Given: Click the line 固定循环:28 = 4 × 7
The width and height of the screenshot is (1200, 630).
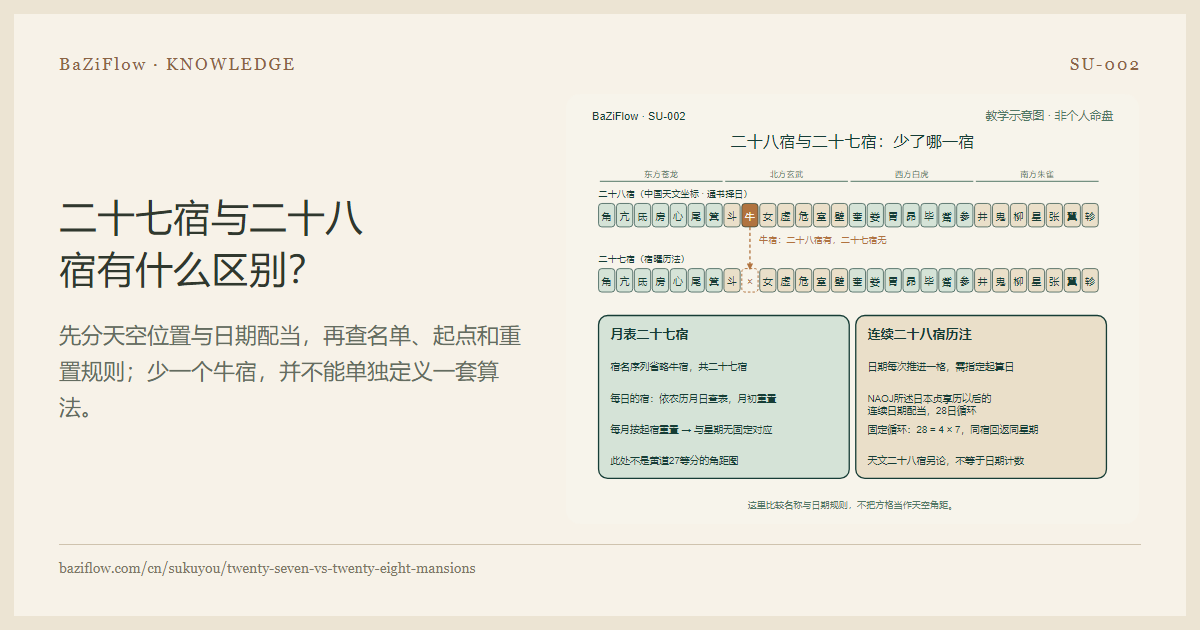Looking at the screenshot, I should (x=952, y=429).
